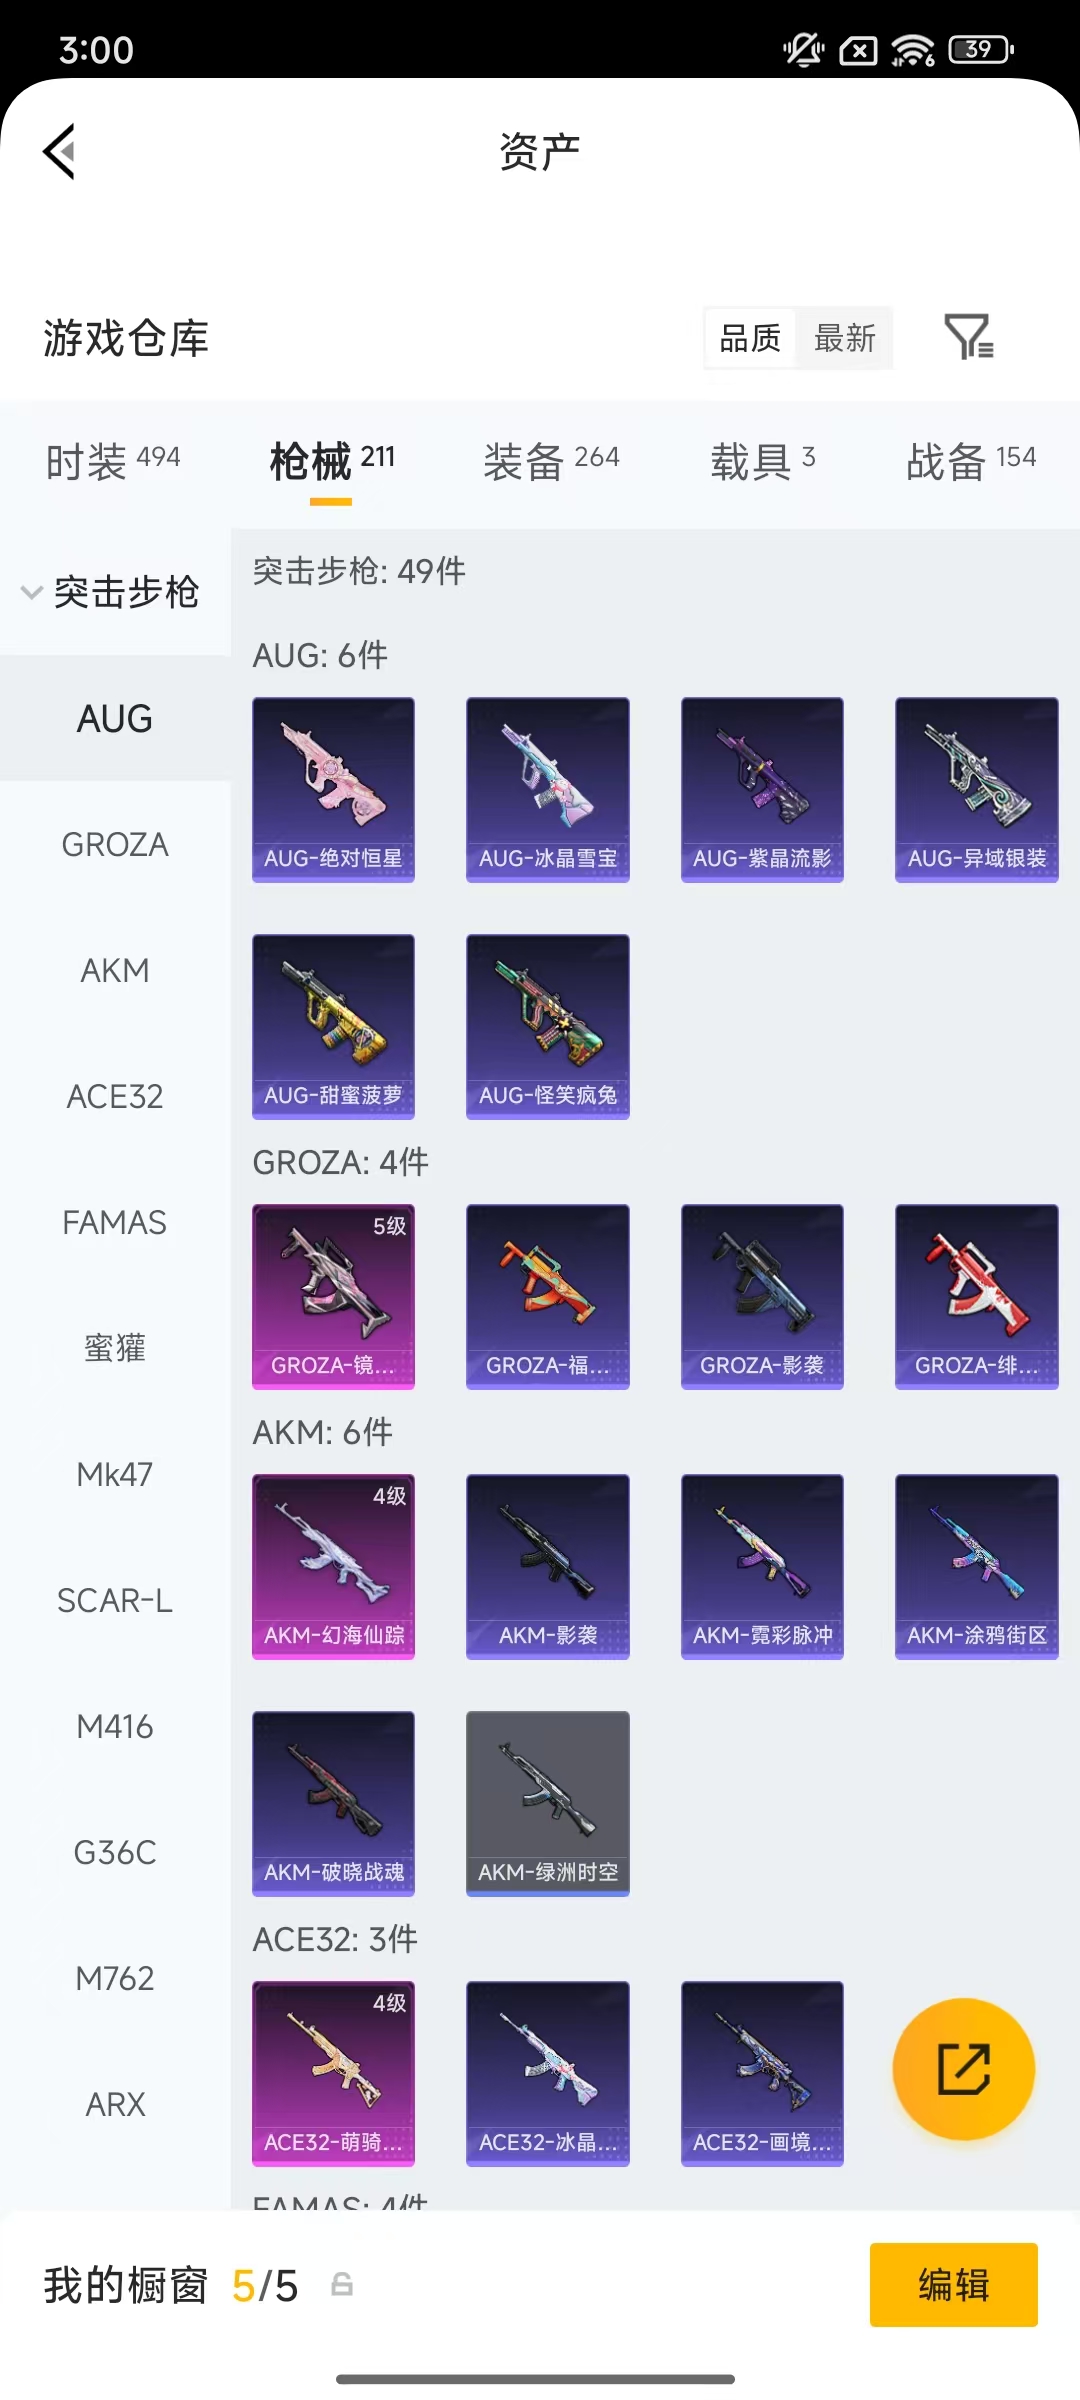The height and width of the screenshot is (2400, 1080).
Task: Select M416 in the weapon sidebar
Action: click(x=115, y=1727)
